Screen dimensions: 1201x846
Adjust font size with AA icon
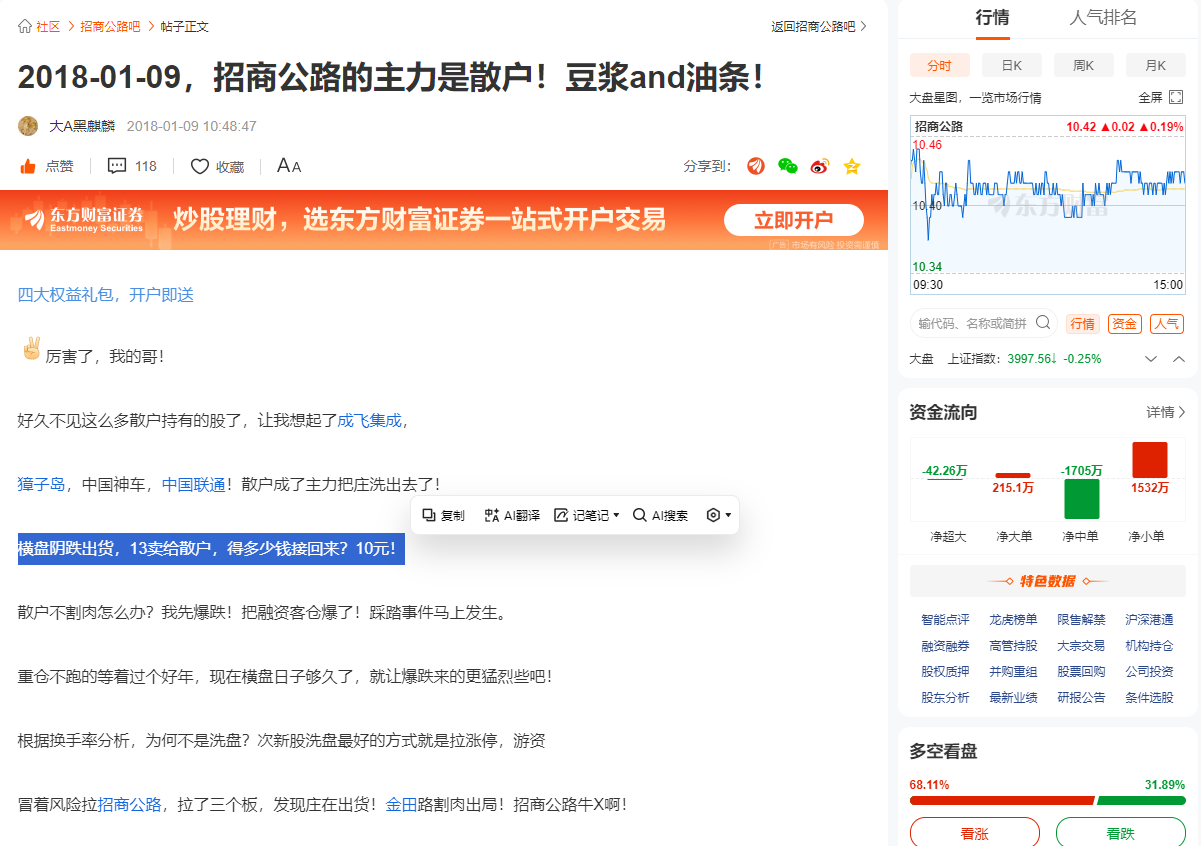(289, 166)
